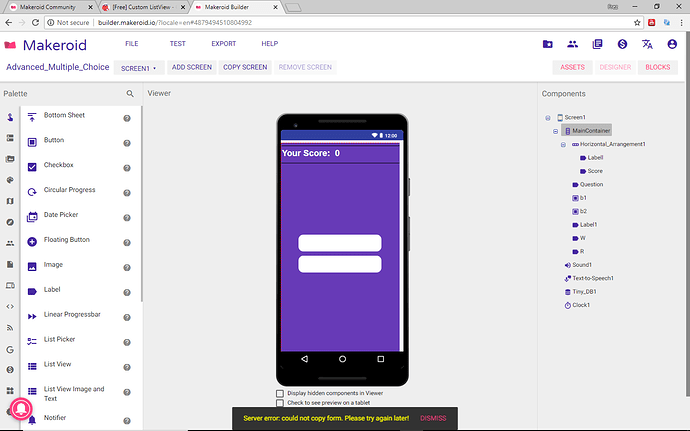The width and height of the screenshot is (690, 431).
Task: Switch to the Custom ListView browser tab
Action: [x=143, y=7]
